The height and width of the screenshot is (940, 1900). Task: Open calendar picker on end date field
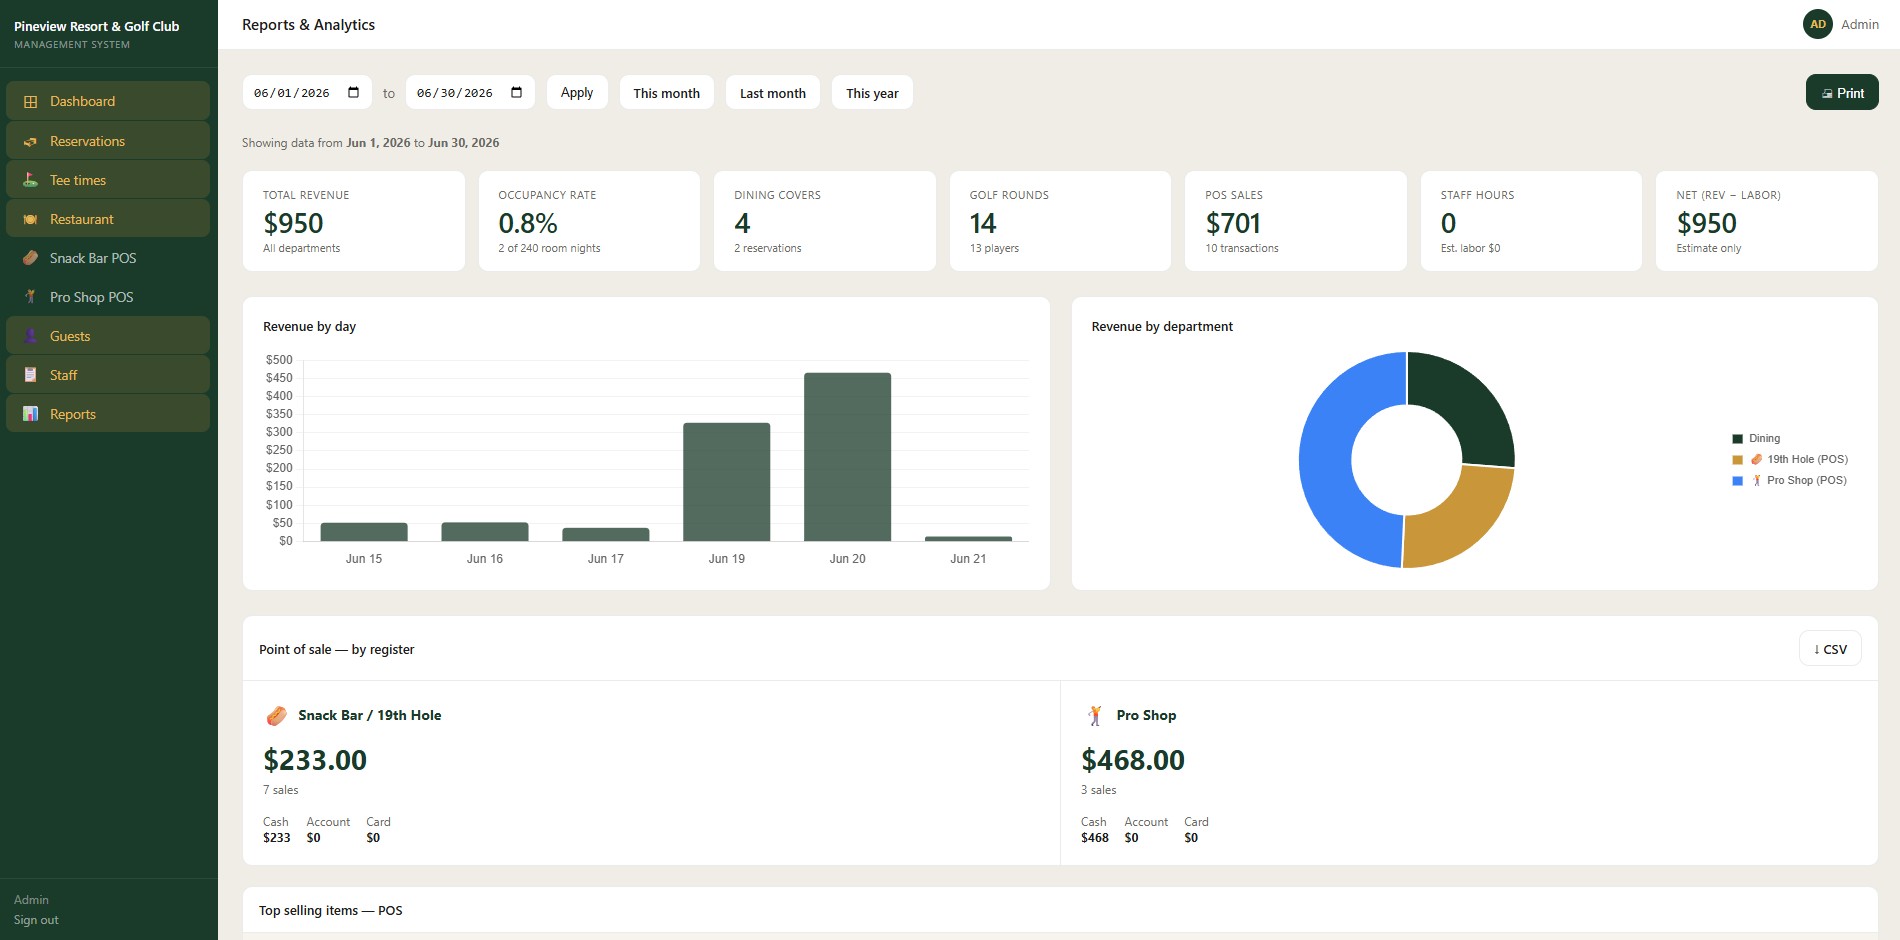(516, 93)
